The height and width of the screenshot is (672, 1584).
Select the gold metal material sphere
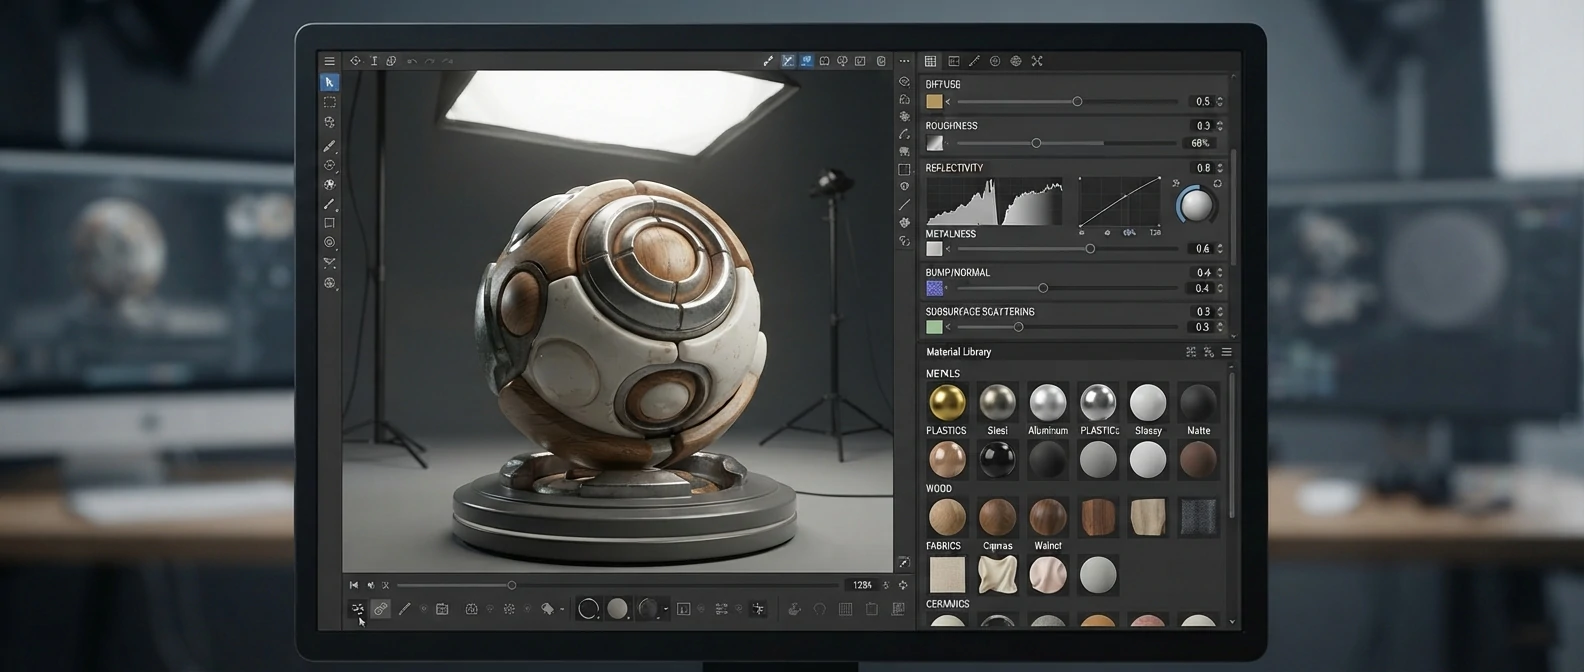(947, 402)
